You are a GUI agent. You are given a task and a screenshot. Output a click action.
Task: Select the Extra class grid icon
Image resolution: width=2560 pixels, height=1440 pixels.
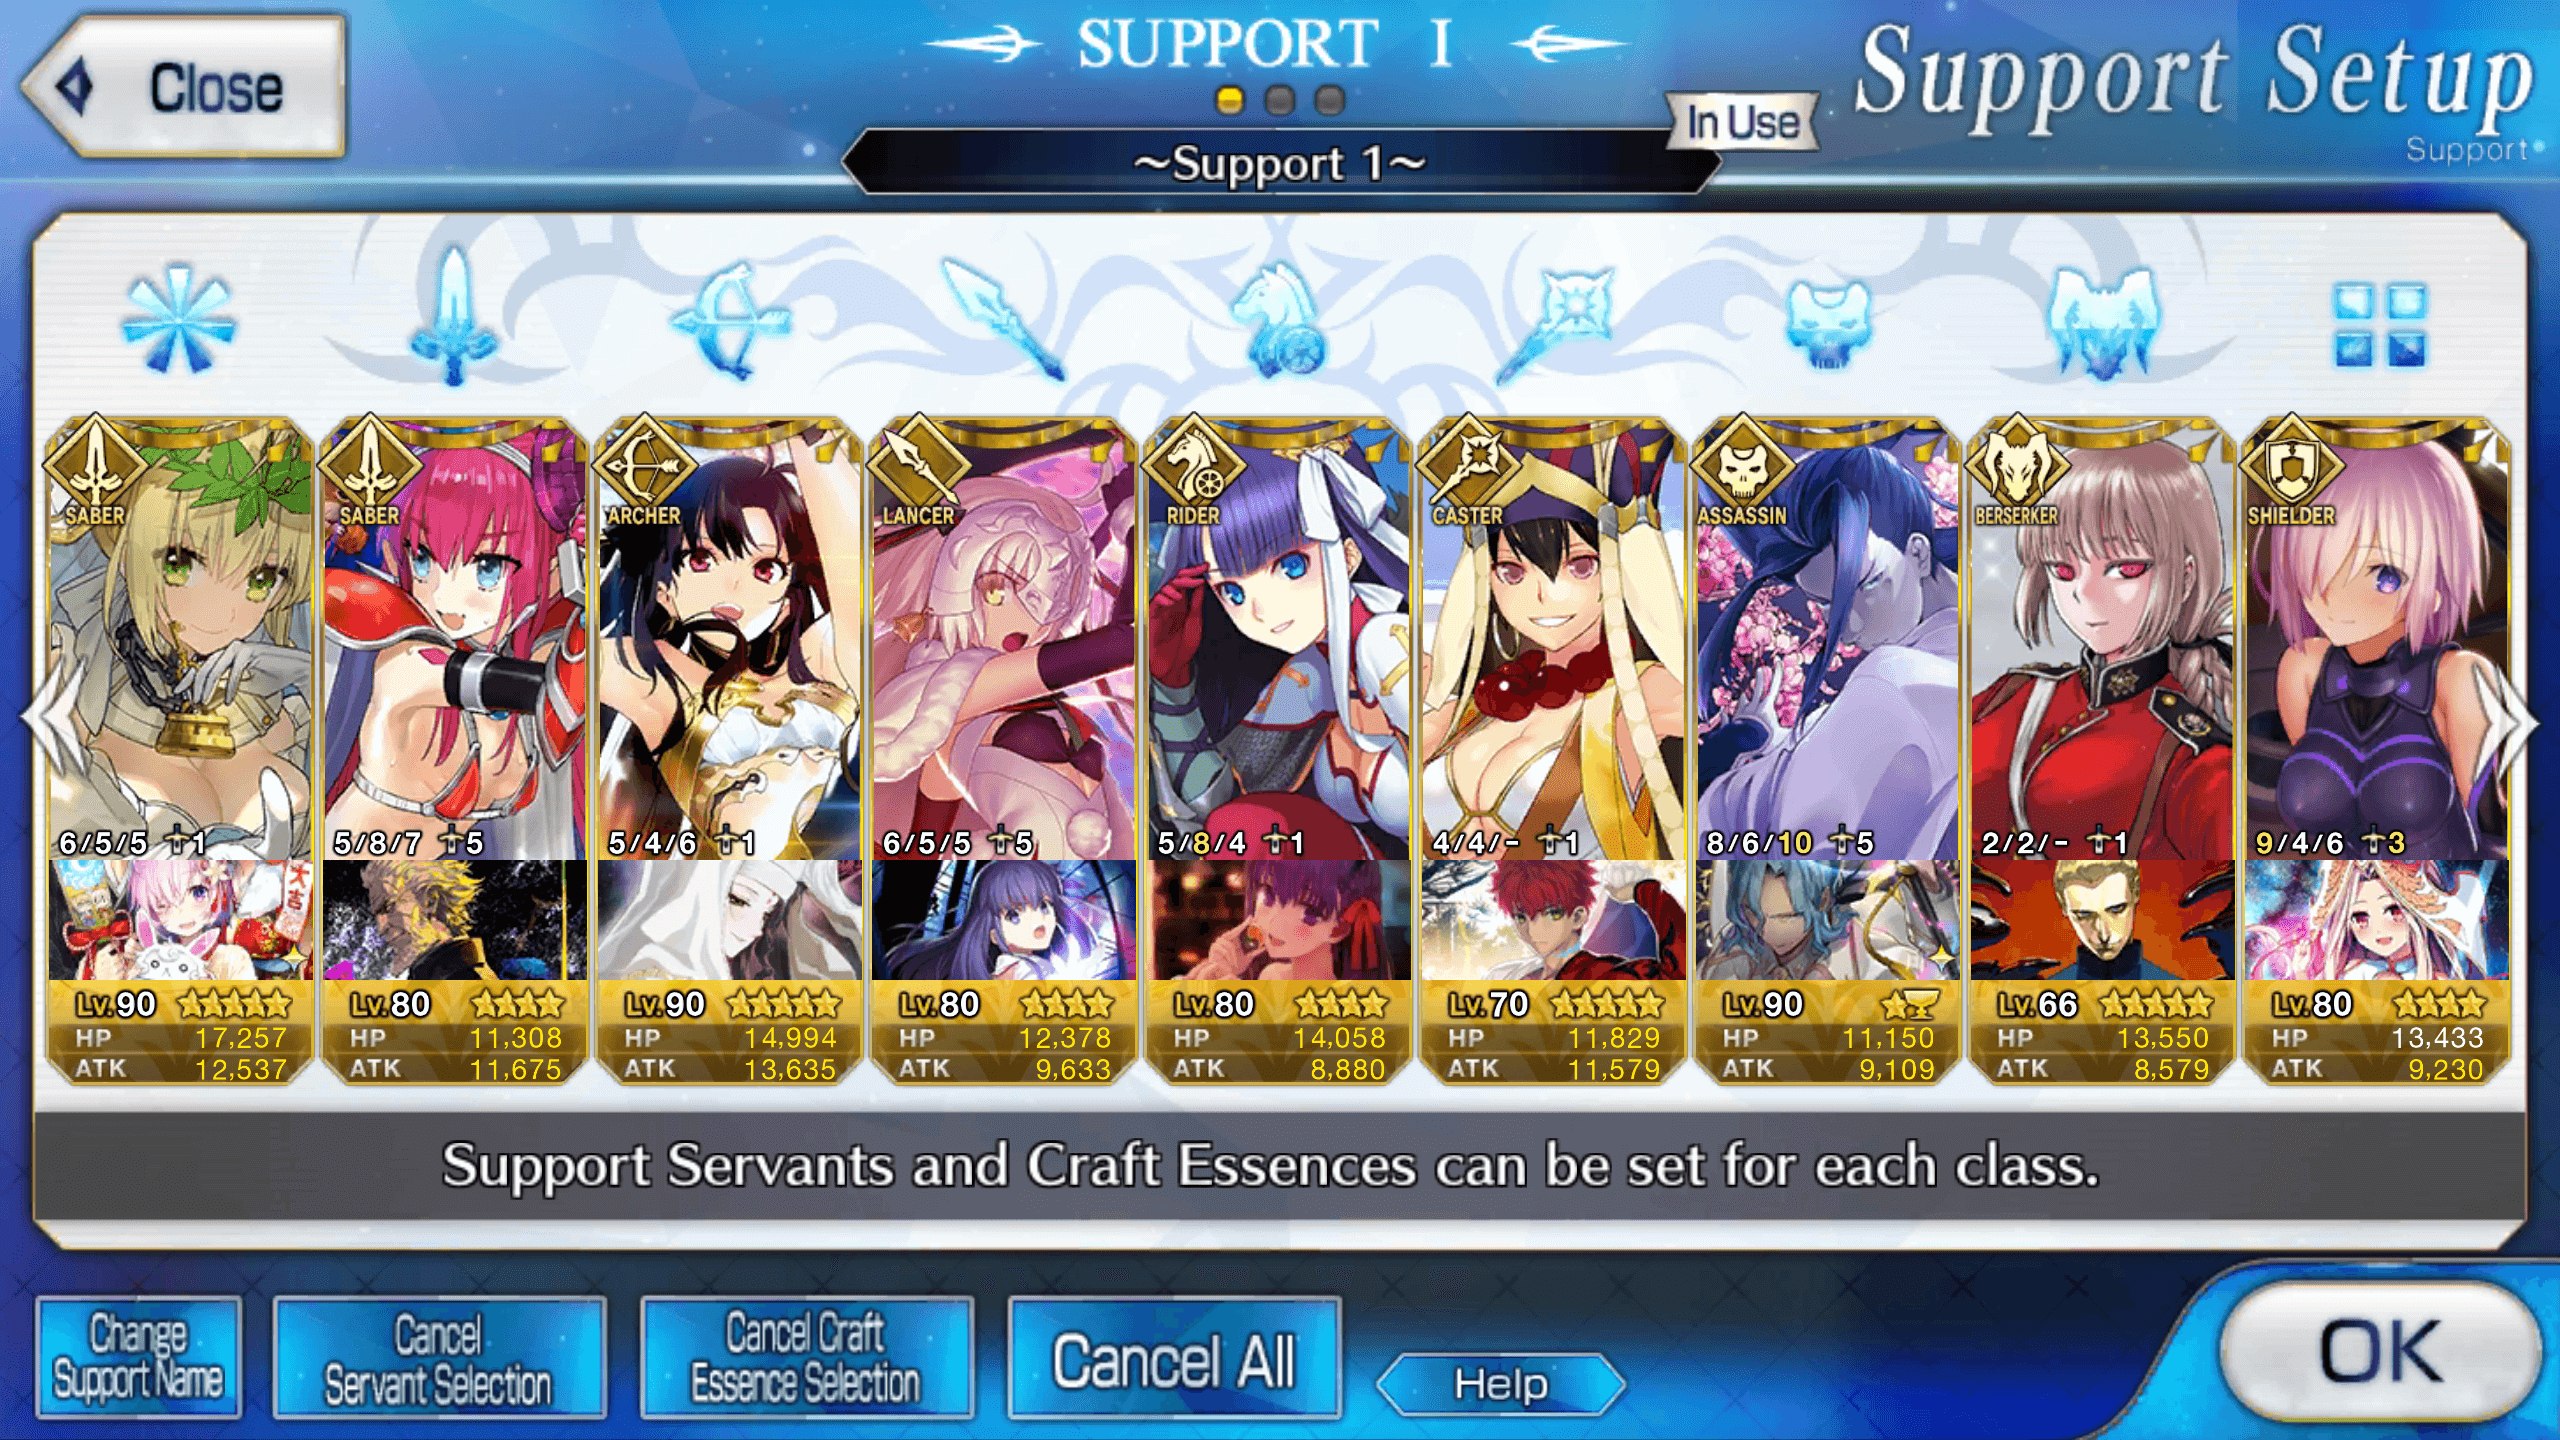2379,324
